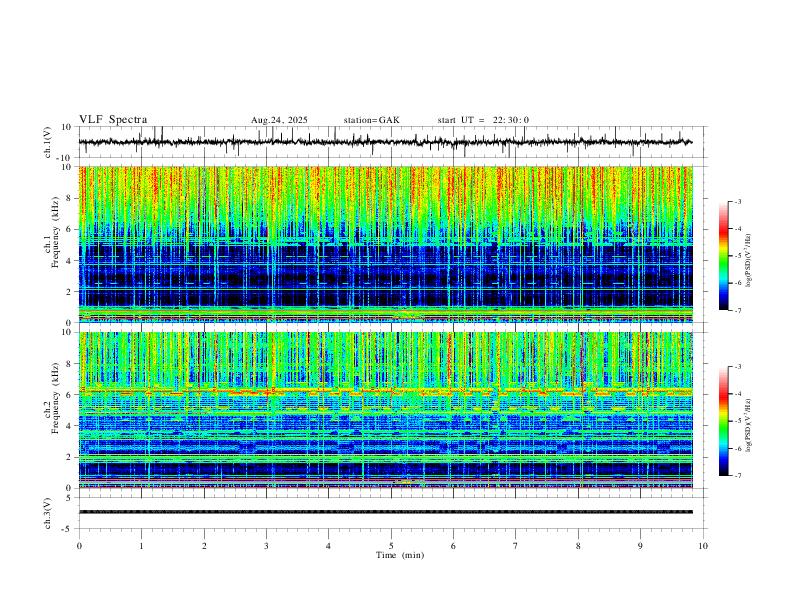
Task: Click the time axis tick label "10"
Action: tap(703, 546)
